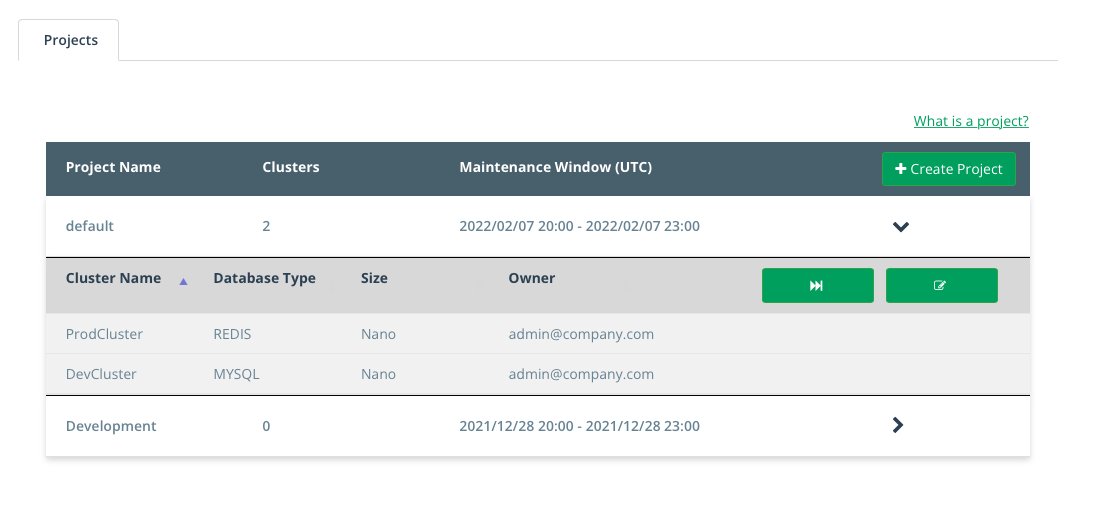This screenshot has height=520, width=1096.
Task: Click cluster count 0 for Development
Action: coord(266,426)
